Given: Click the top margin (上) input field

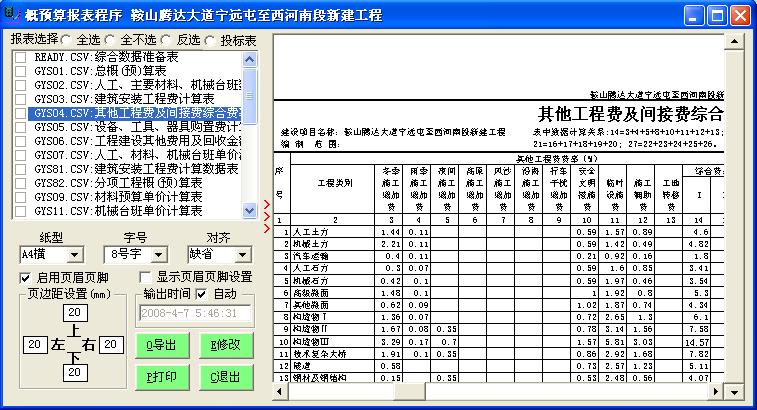Looking at the screenshot, I should 75,312.
